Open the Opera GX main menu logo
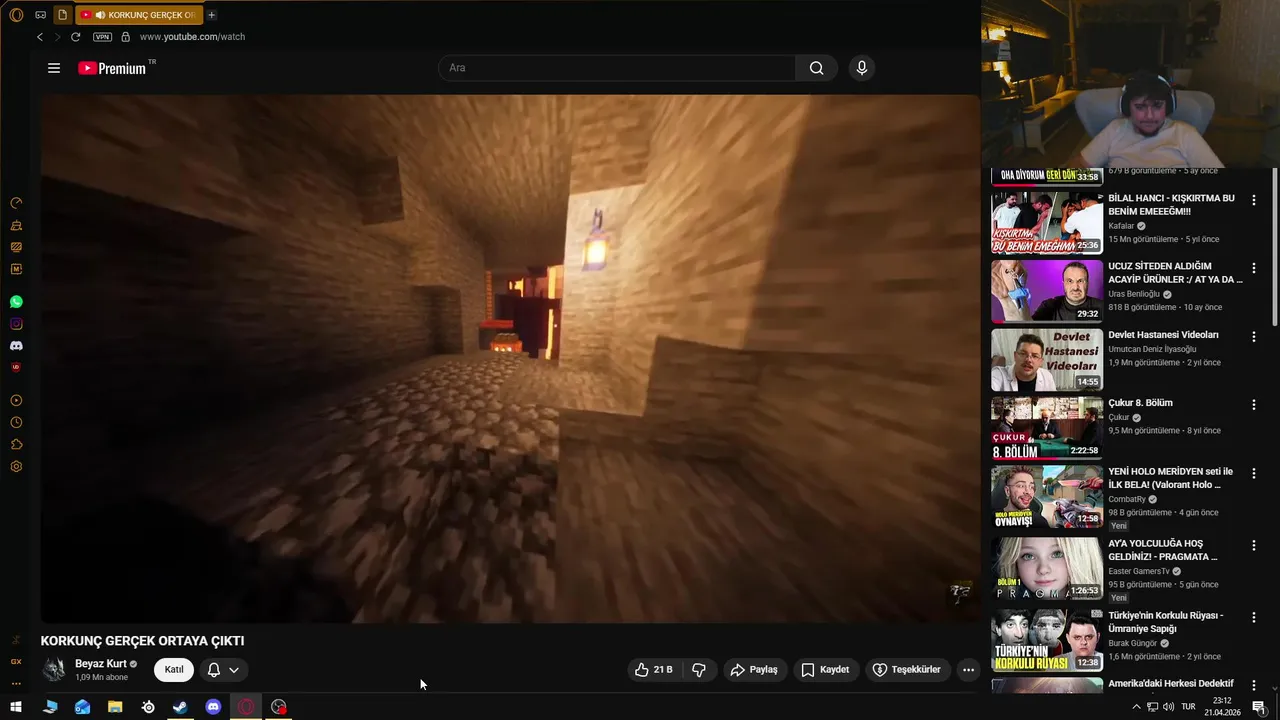The height and width of the screenshot is (720, 1280). pyautogui.click(x=16, y=15)
